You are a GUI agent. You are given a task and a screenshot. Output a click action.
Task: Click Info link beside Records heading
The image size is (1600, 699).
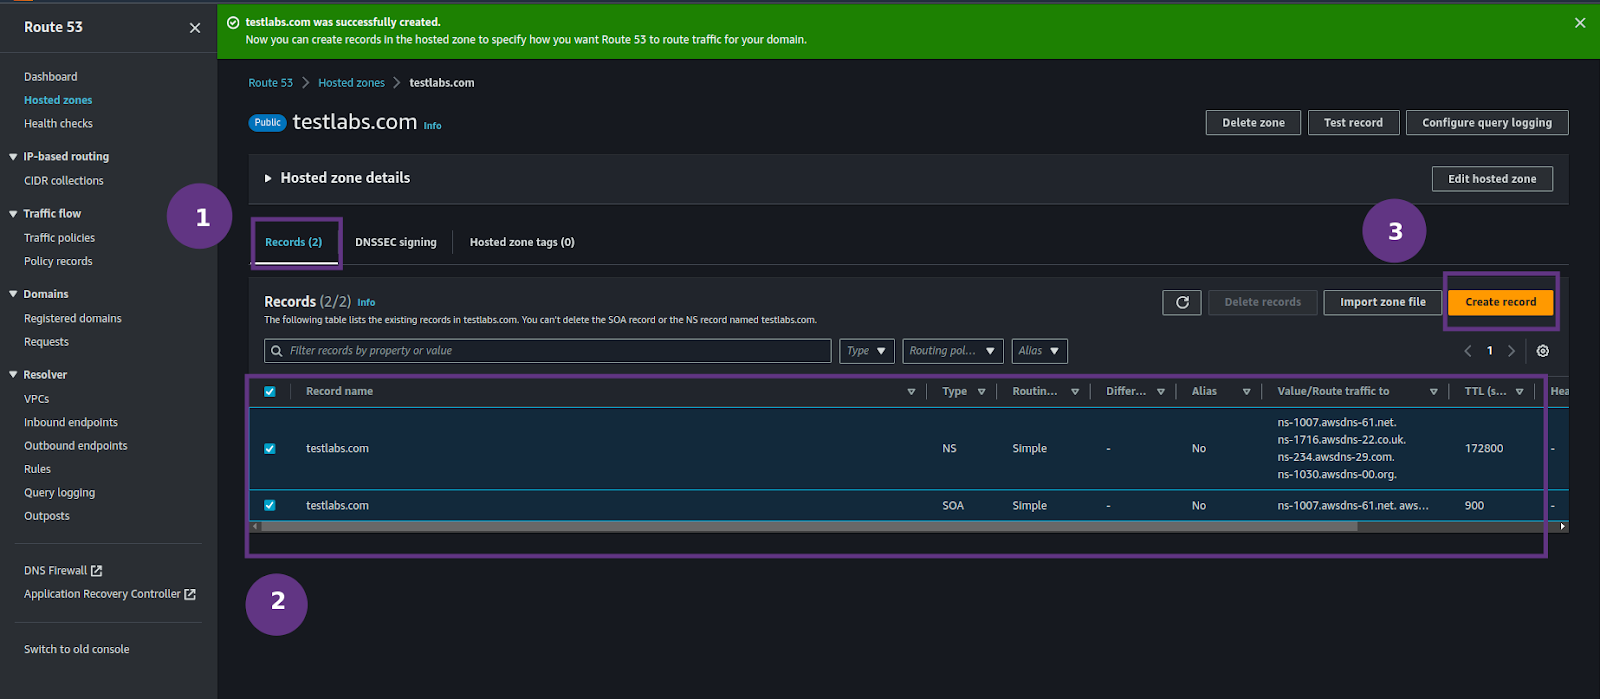point(367,302)
